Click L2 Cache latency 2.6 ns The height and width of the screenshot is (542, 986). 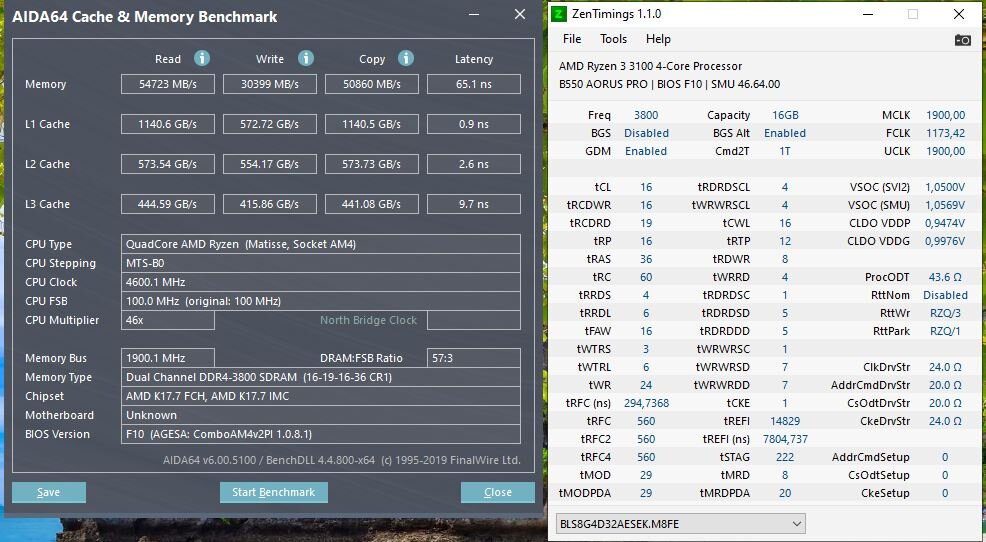tap(474, 164)
